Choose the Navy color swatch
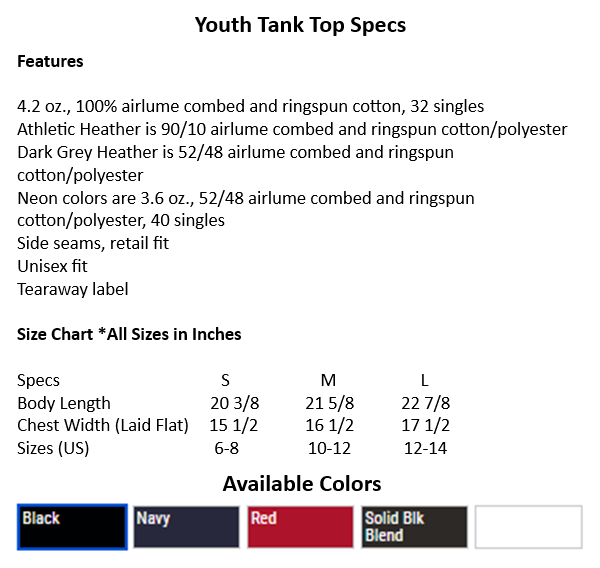Viewport: 600px width, 568px height. pos(186,527)
